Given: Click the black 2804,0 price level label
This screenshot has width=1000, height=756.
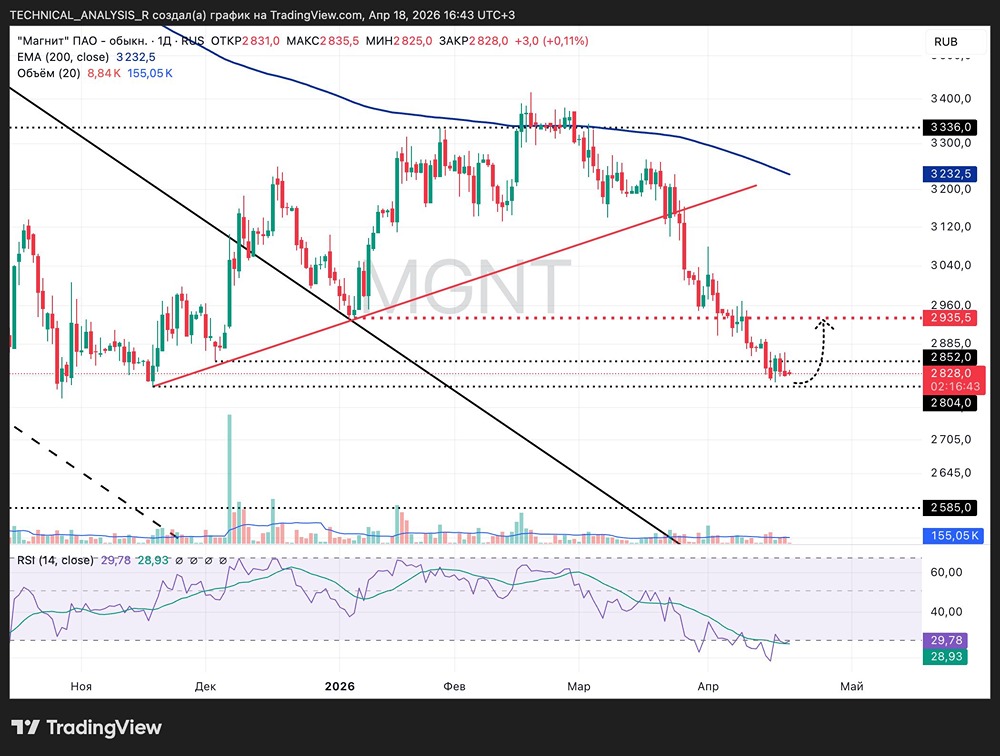Looking at the screenshot, I should coord(950,403).
